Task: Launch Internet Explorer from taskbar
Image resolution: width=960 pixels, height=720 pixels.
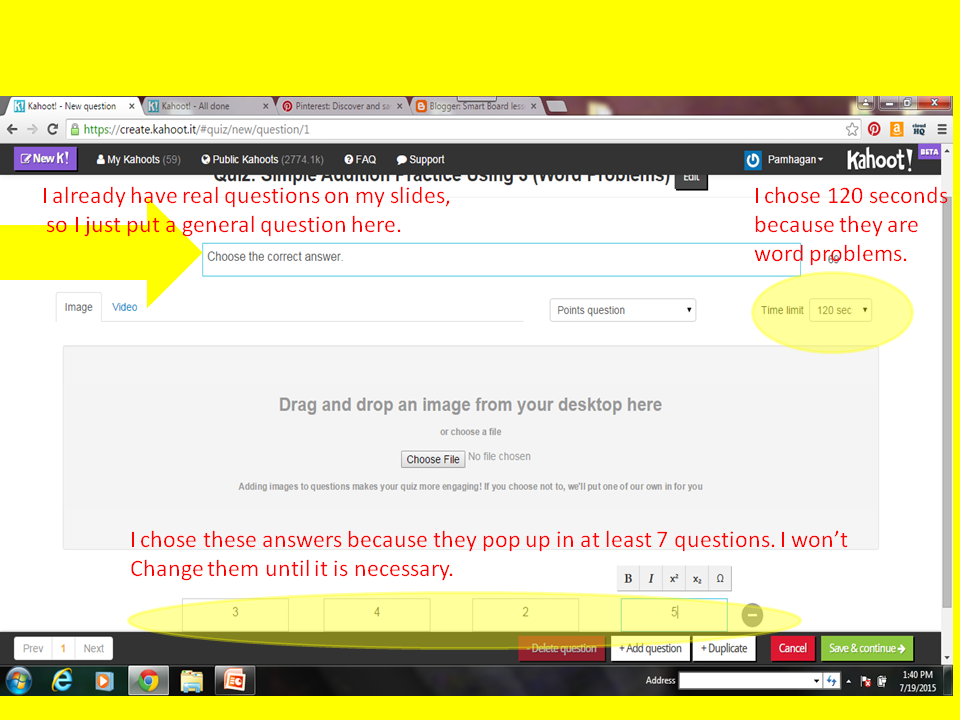Action: click(x=62, y=681)
